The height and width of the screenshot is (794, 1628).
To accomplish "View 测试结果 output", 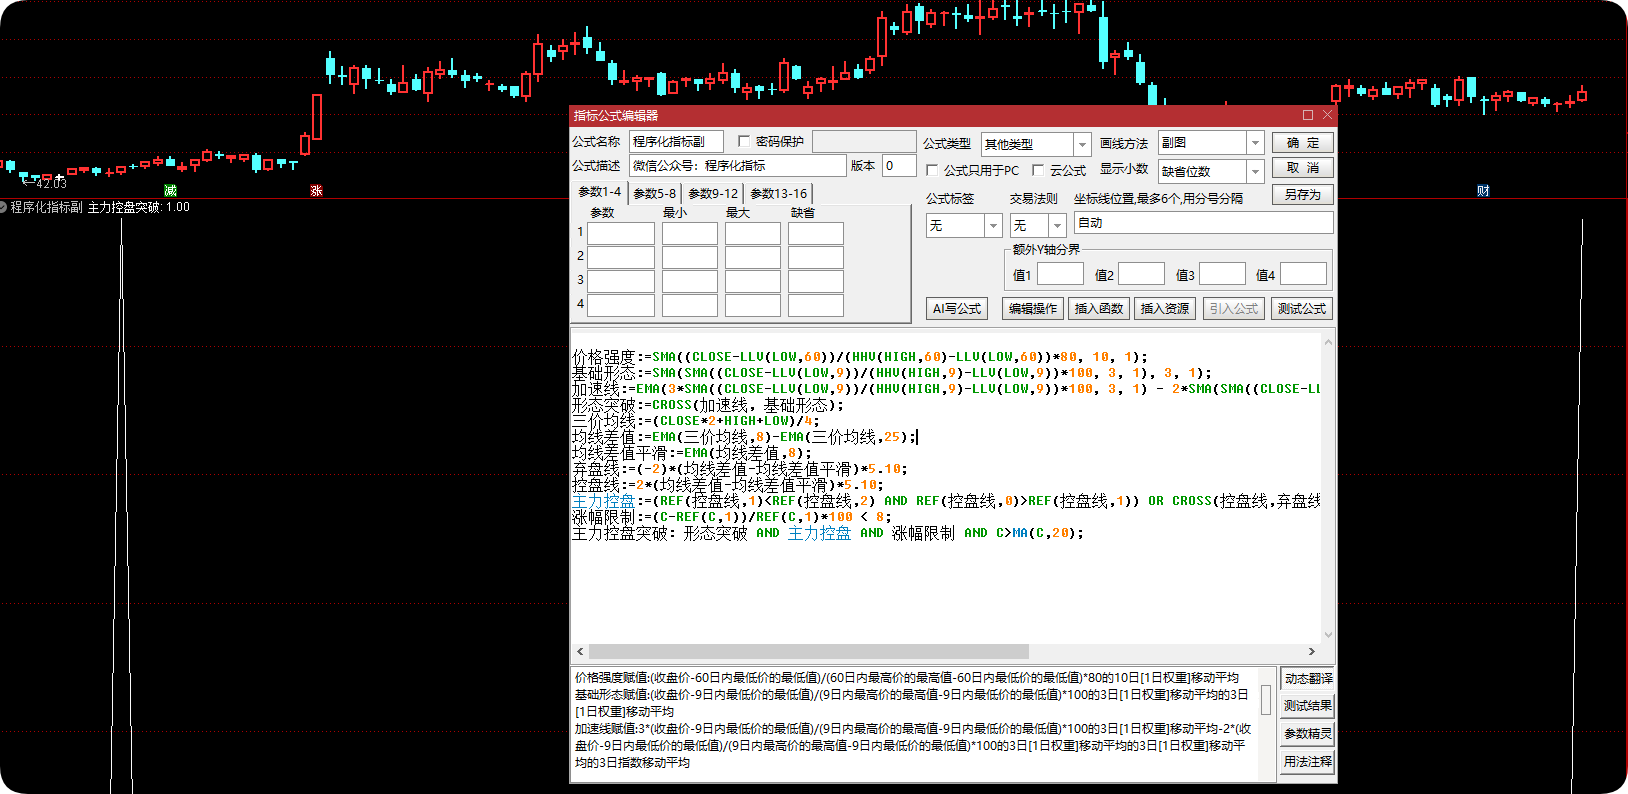I will click(1308, 706).
